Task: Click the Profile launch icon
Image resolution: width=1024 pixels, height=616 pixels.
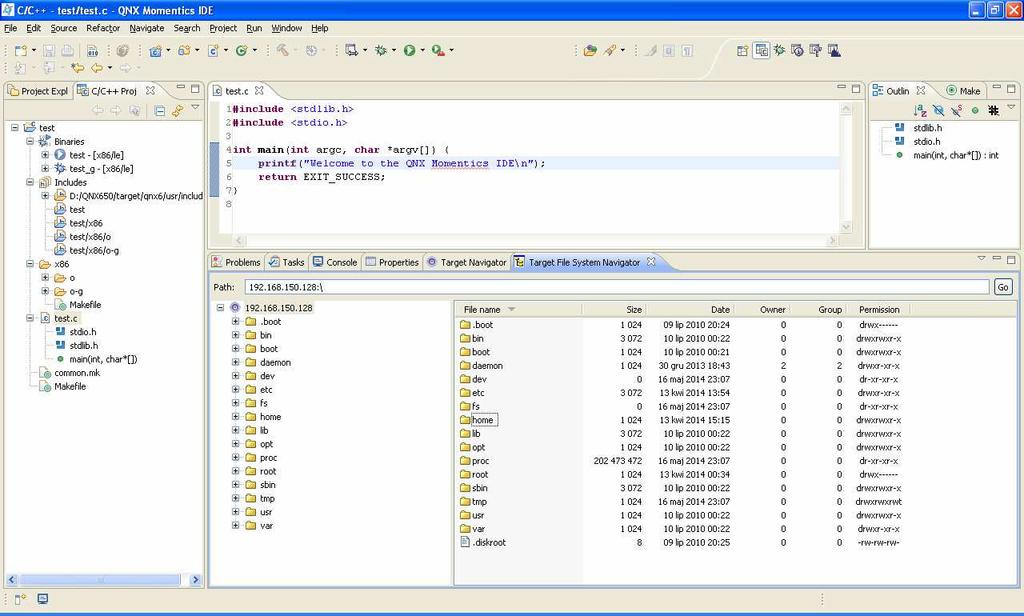Action: [x=438, y=50]
